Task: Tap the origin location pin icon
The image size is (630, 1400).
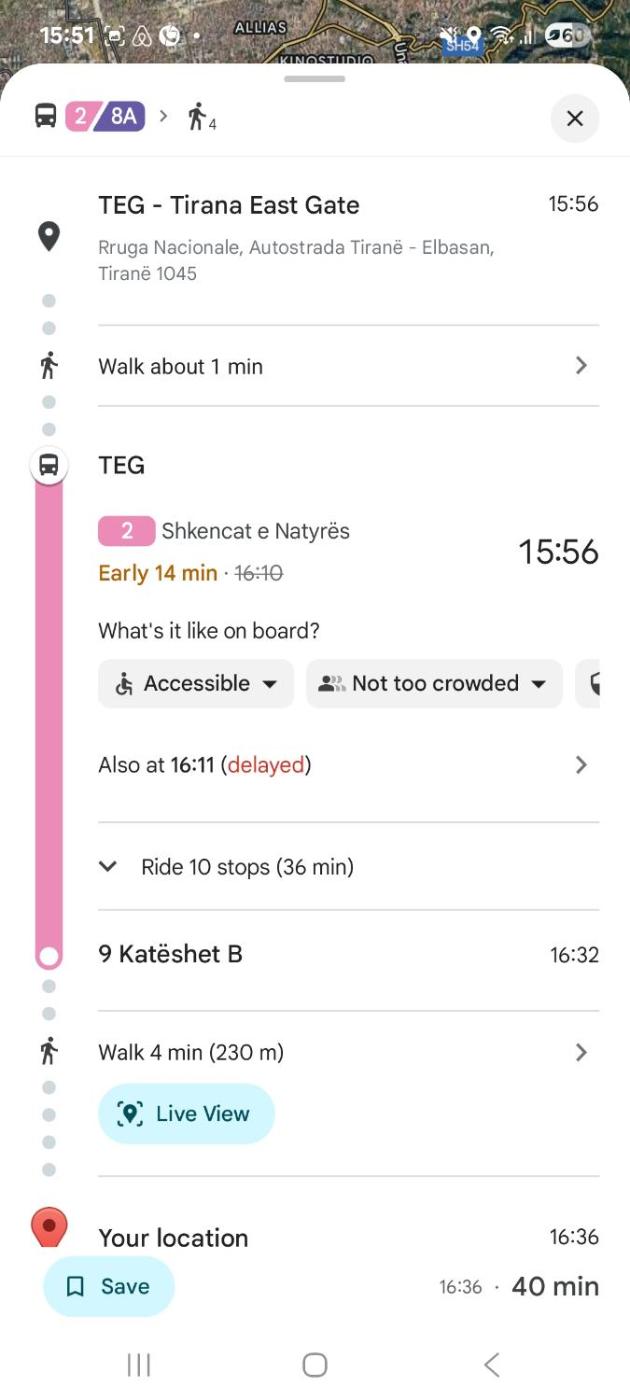Action: pos(49,237)
